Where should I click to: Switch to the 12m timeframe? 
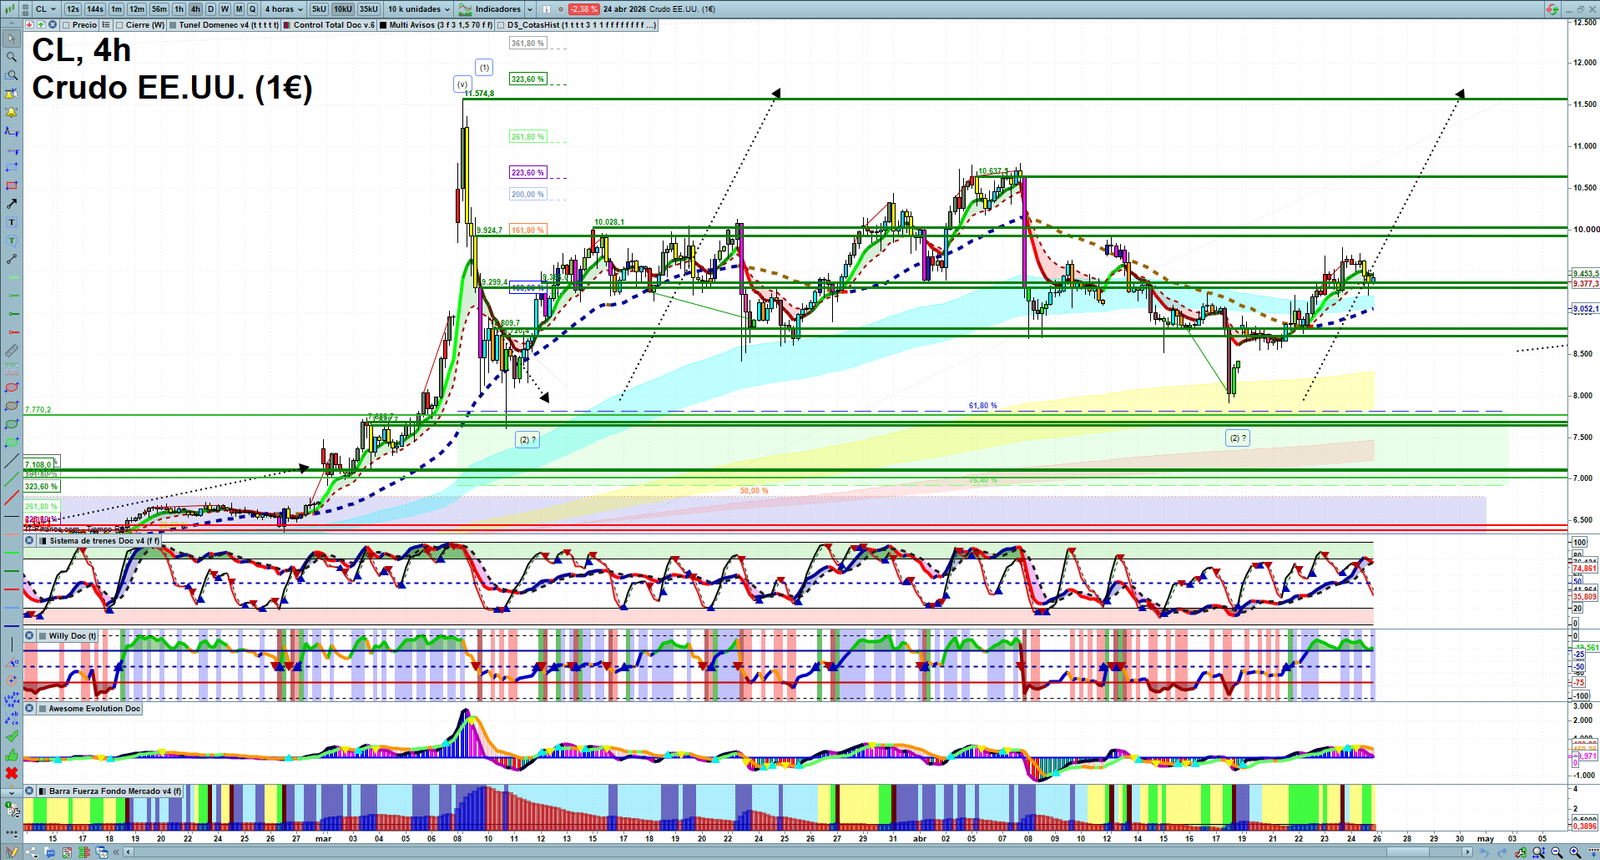pyautogui.click(x=136, y=9)
